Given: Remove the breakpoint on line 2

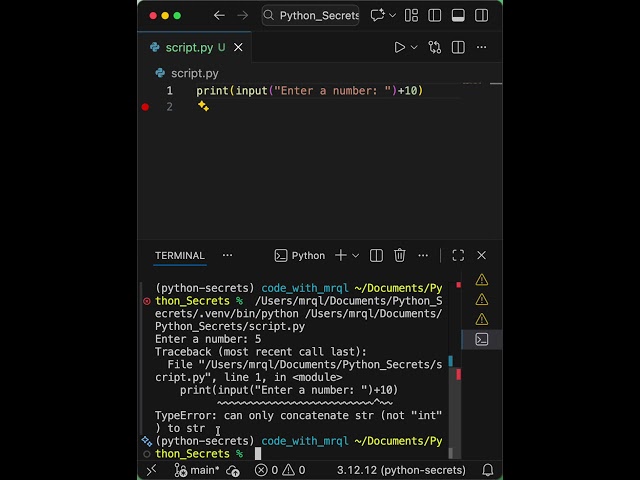Looking at the screenshot, I should tap(145, 107).
